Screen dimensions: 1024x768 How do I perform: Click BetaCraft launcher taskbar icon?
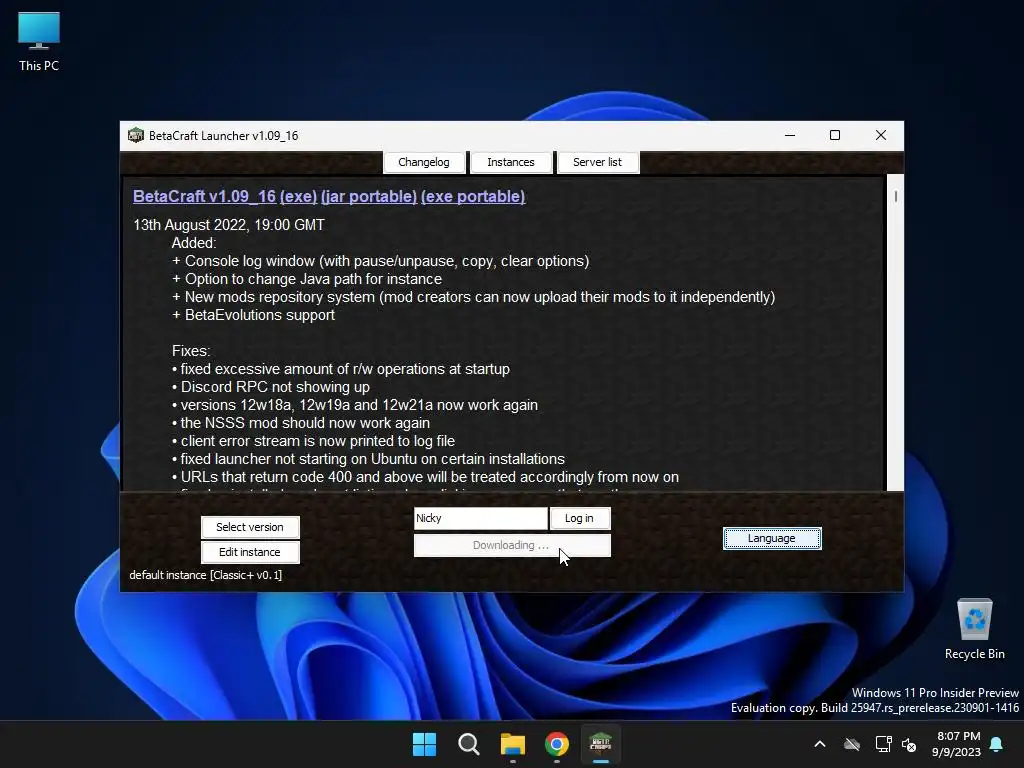click(601, 744)
